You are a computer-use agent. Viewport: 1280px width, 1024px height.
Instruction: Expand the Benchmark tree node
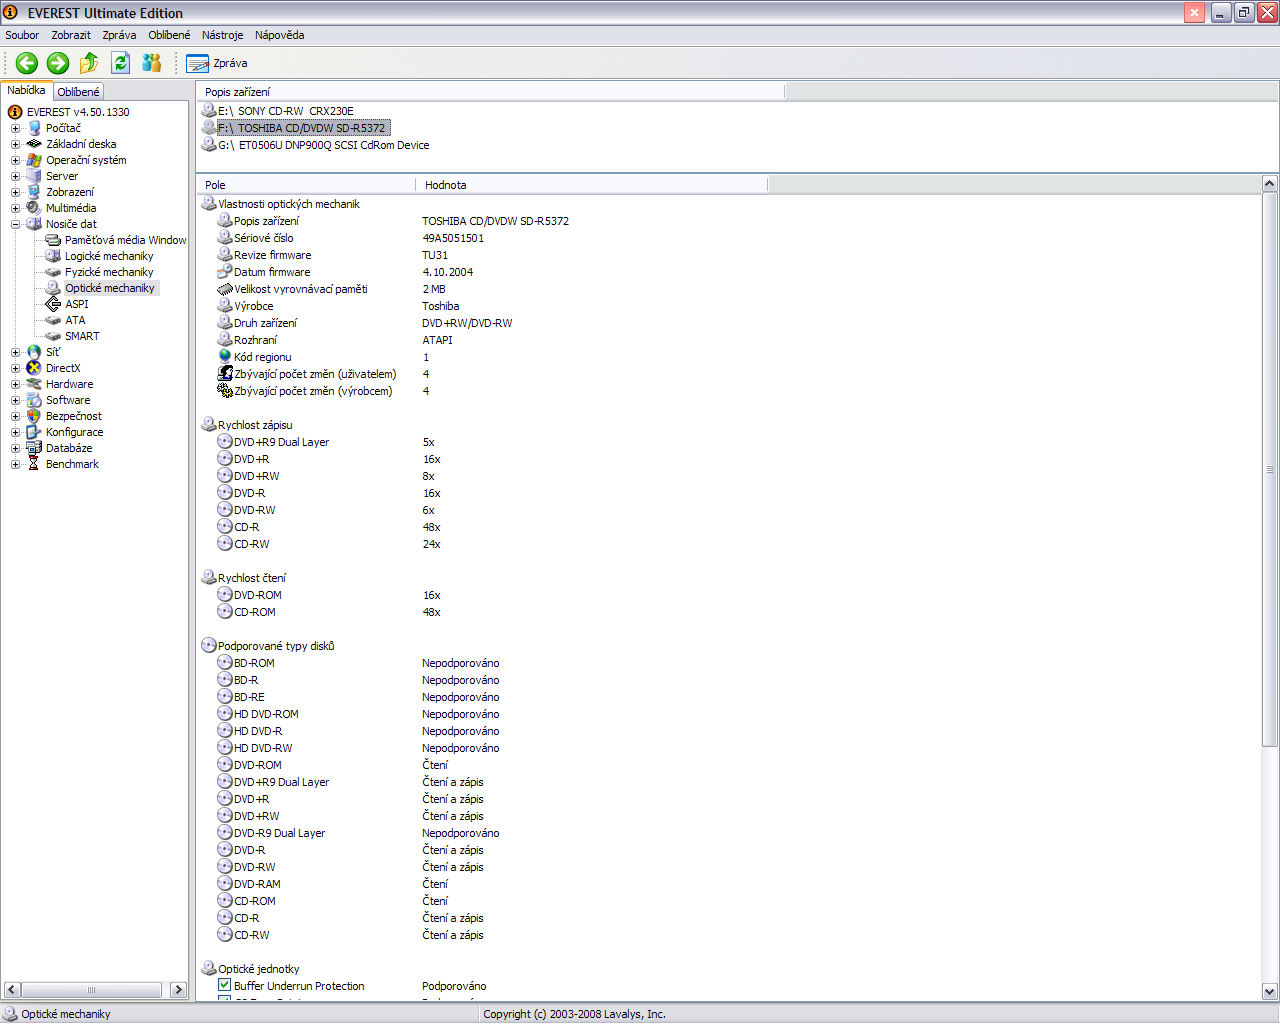[15, 464]
